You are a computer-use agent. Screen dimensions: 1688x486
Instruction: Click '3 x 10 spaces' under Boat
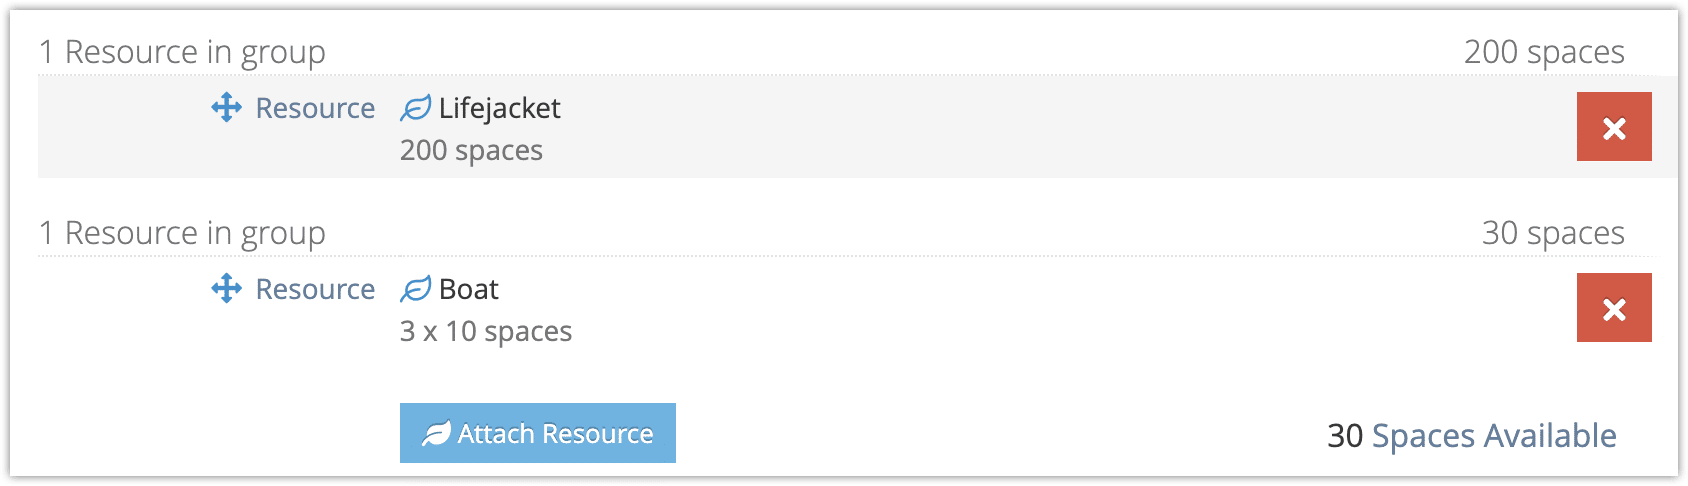tap(486, 331)
